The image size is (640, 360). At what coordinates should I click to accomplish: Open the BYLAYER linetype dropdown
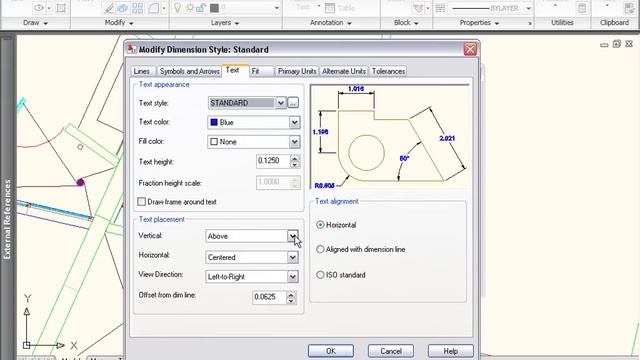pyautogui.click(x=529, y=8)
